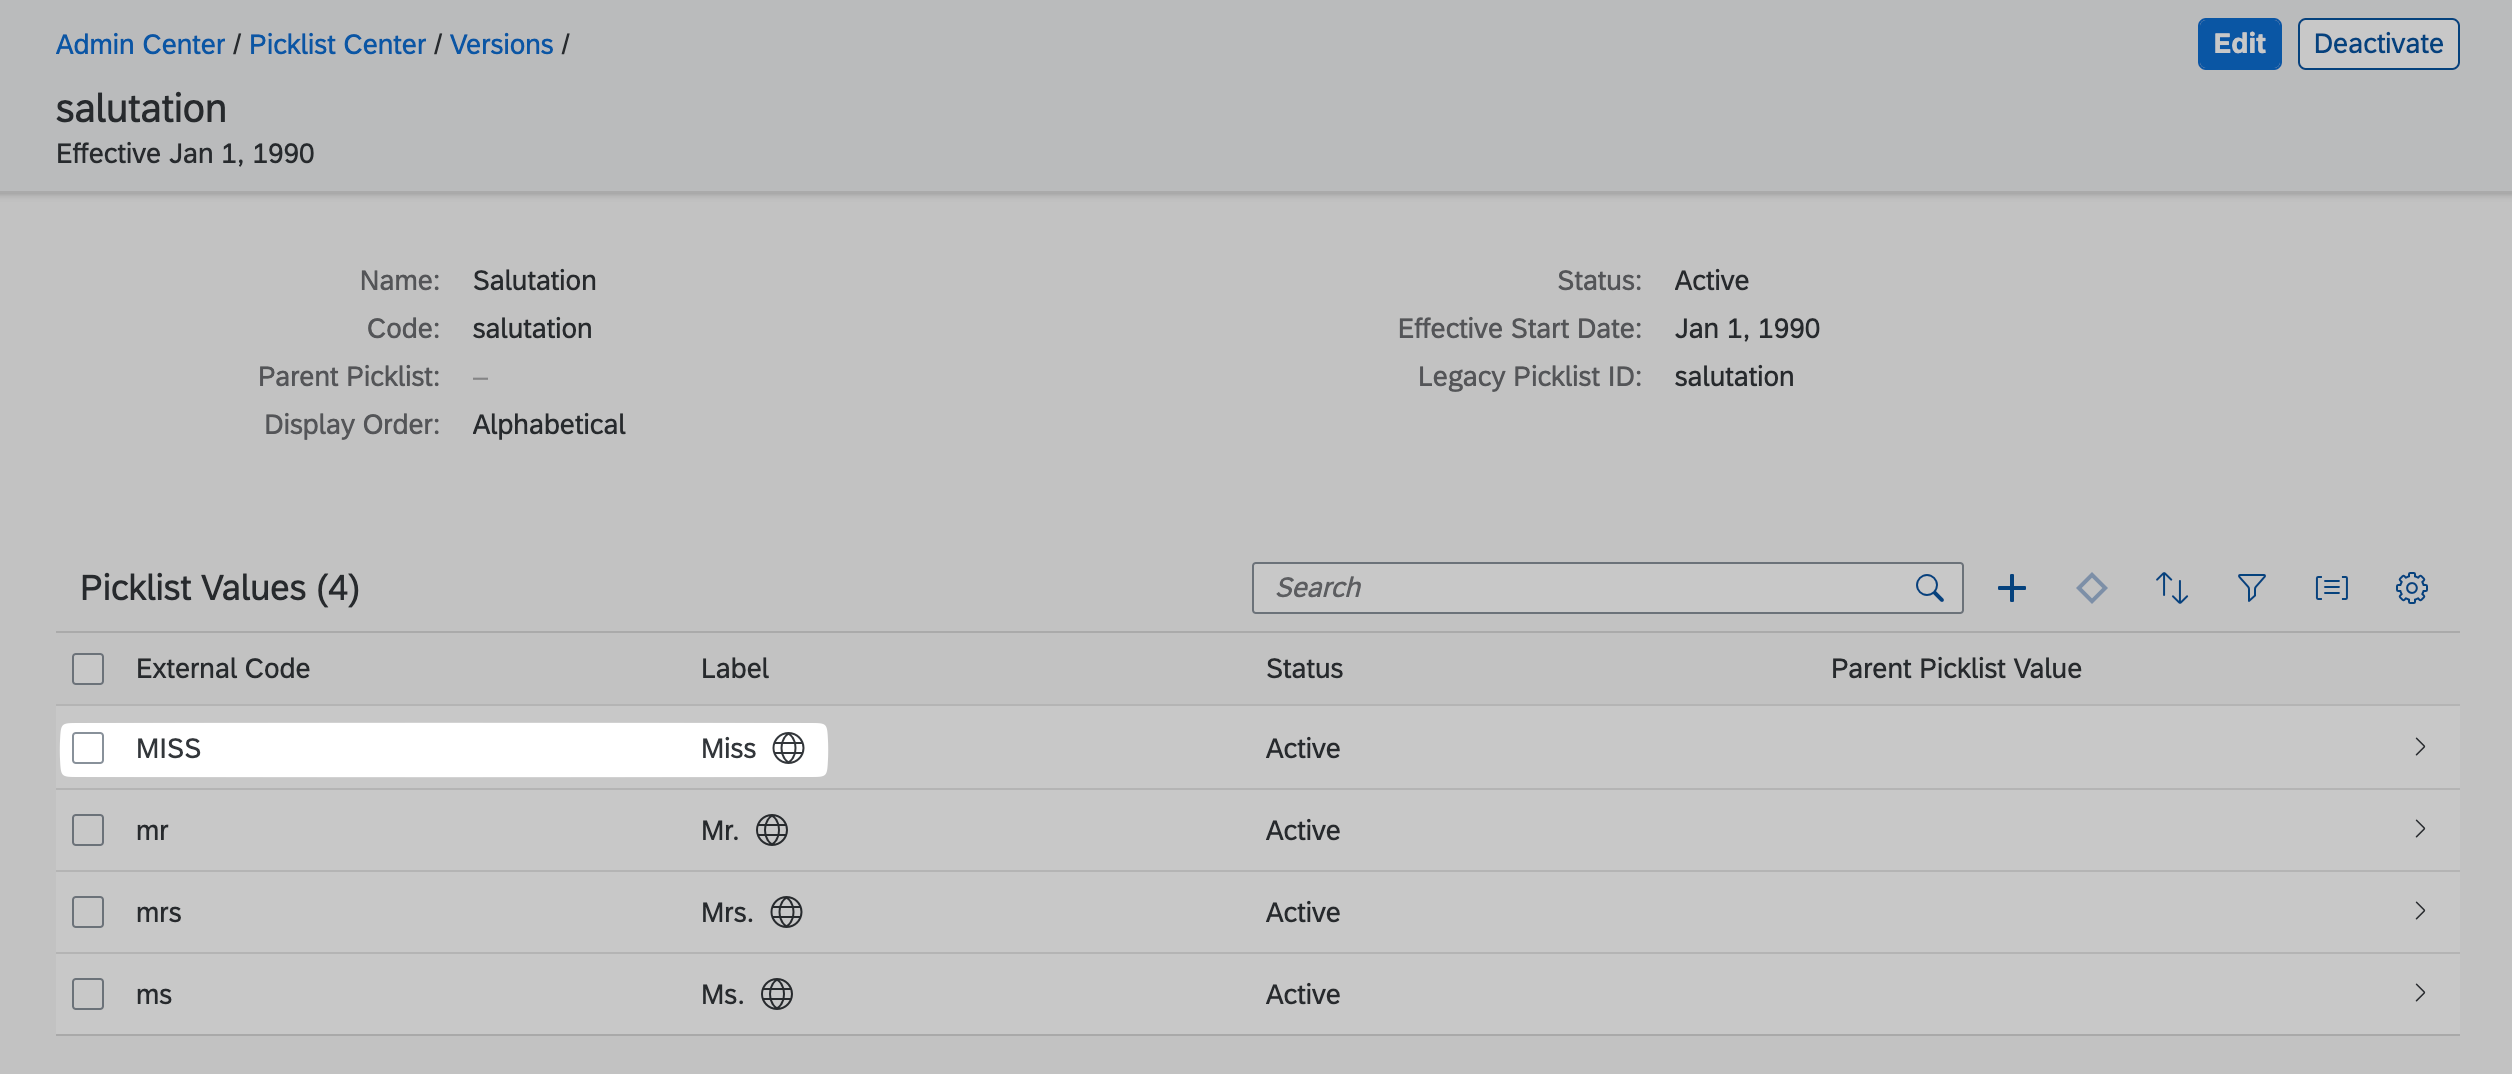Click the globe icon next to Mrs. label
Viewport: 2512px width, 1074px height.
pos(786,912)
